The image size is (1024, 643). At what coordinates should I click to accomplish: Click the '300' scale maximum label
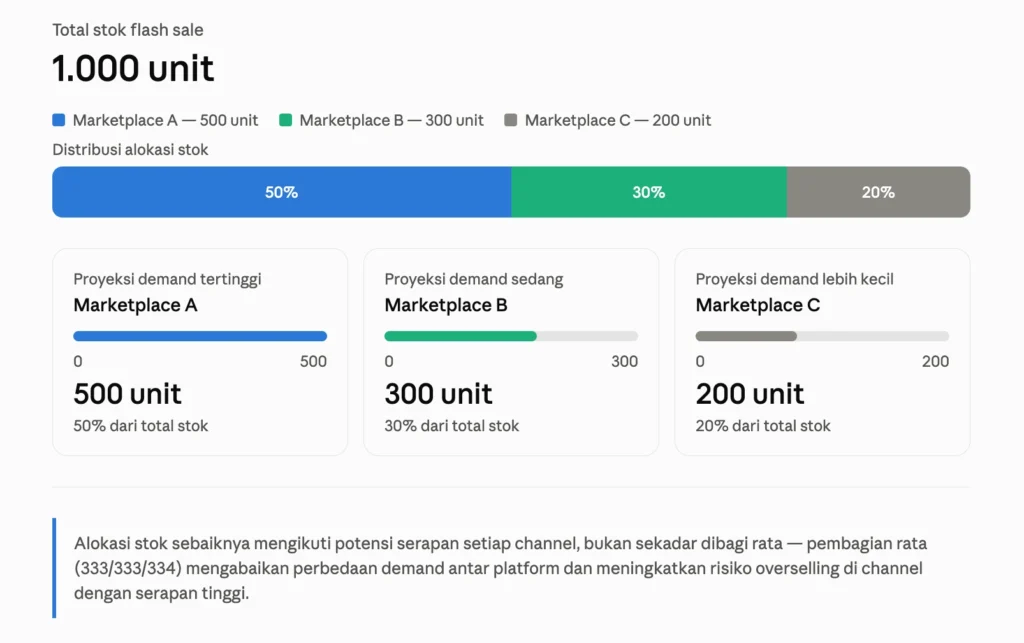pos(624,362)
